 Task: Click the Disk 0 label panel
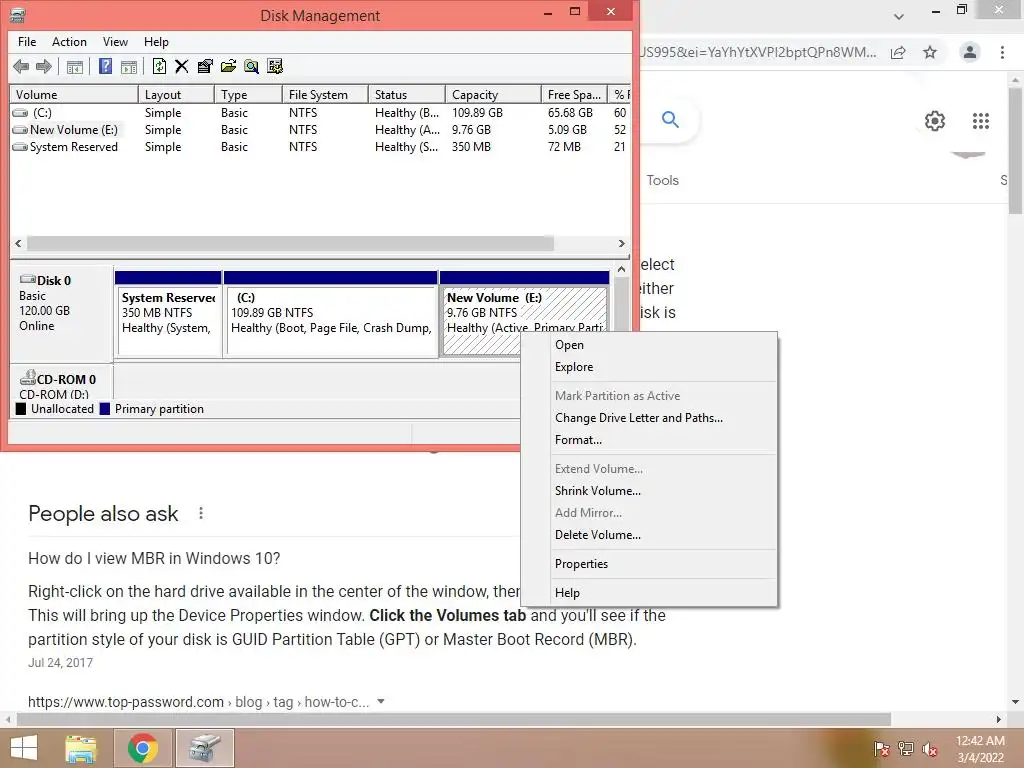61,312
